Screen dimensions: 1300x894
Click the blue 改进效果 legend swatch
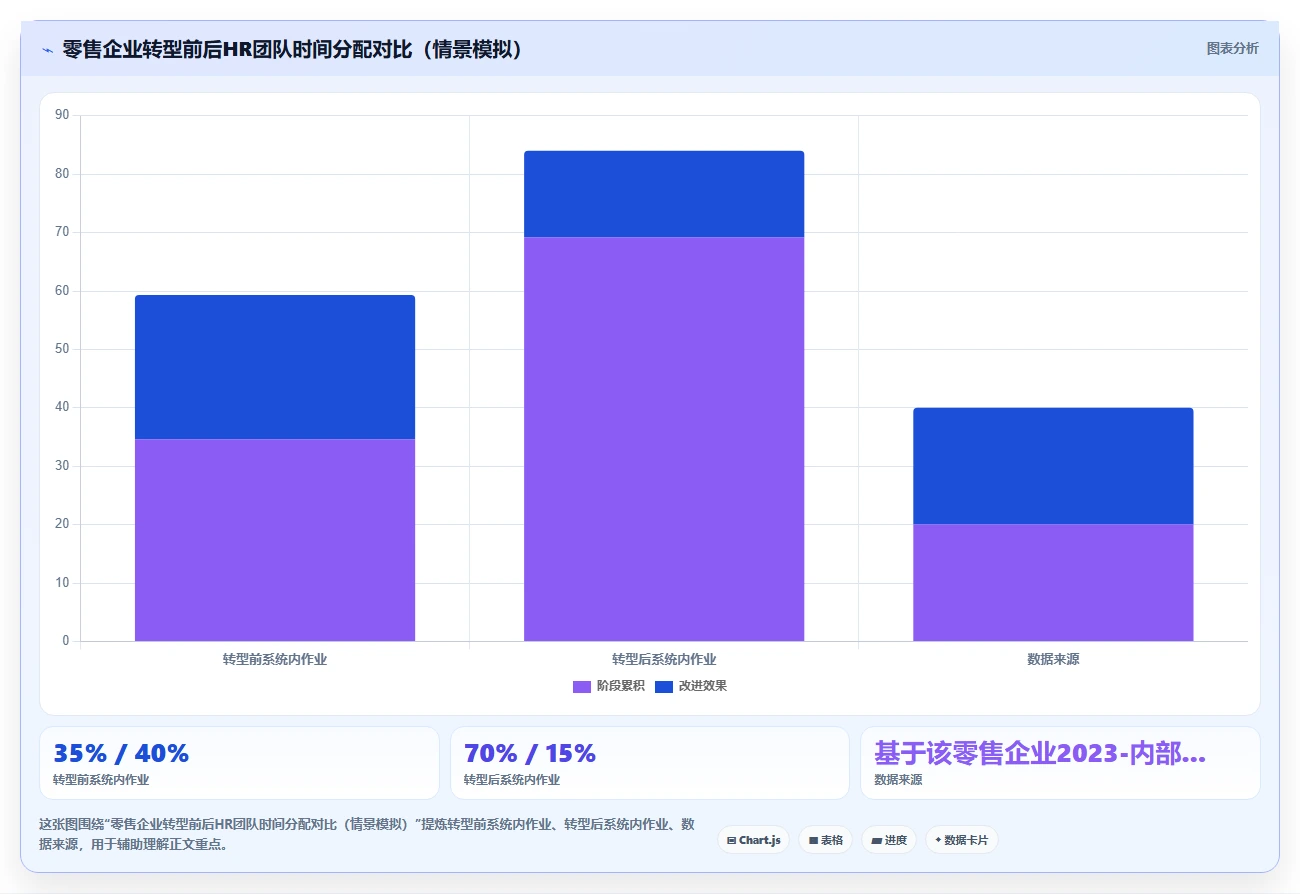pyautogui.click(x=664, y=687)
